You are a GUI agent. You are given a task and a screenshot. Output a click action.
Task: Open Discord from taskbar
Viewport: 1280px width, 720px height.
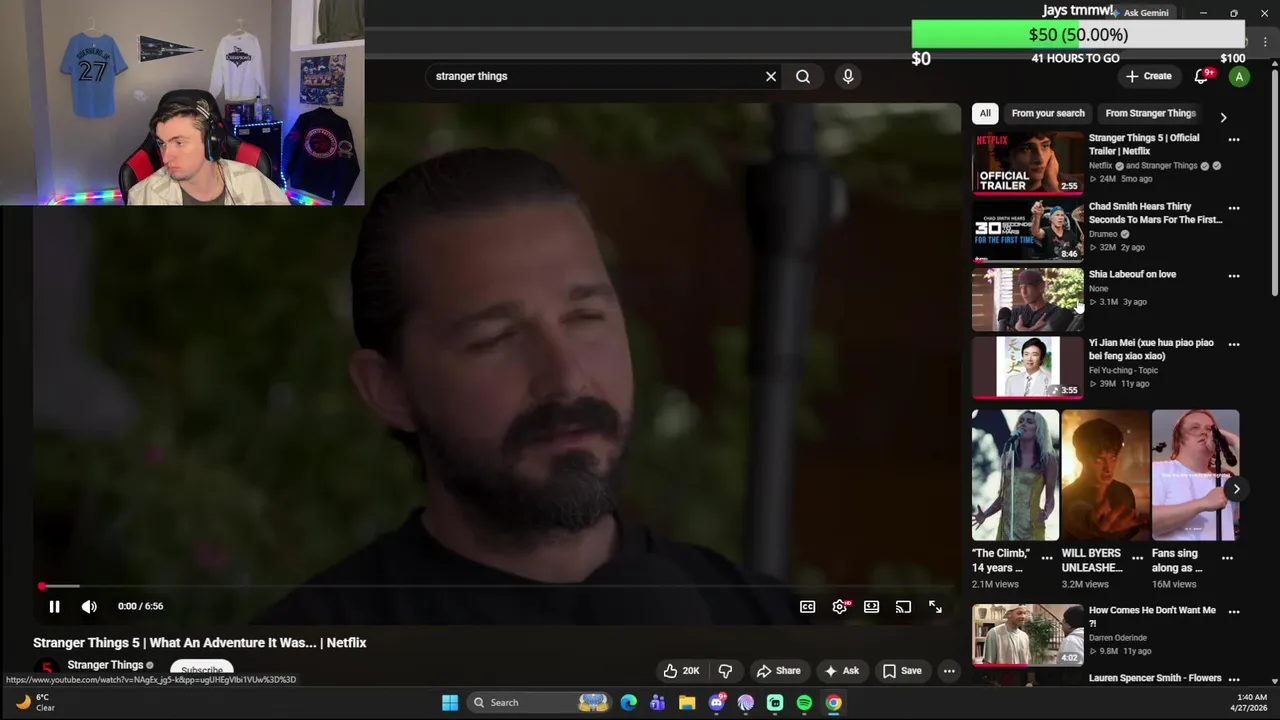tap(716, 703)
